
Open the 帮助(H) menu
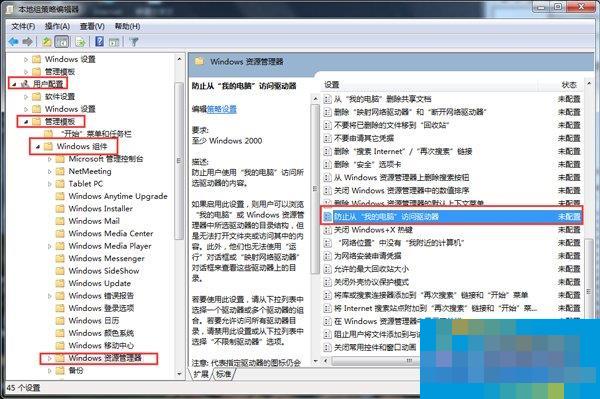click(127, 26)
